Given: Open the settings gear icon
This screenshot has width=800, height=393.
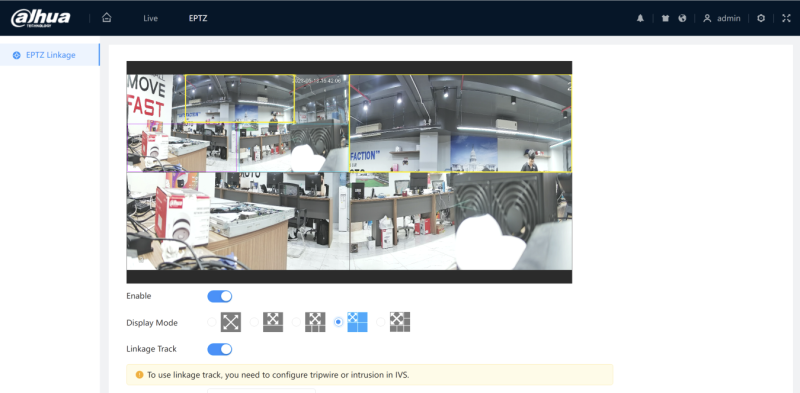Looking at the screenshot, I should [x=761, y=18].
